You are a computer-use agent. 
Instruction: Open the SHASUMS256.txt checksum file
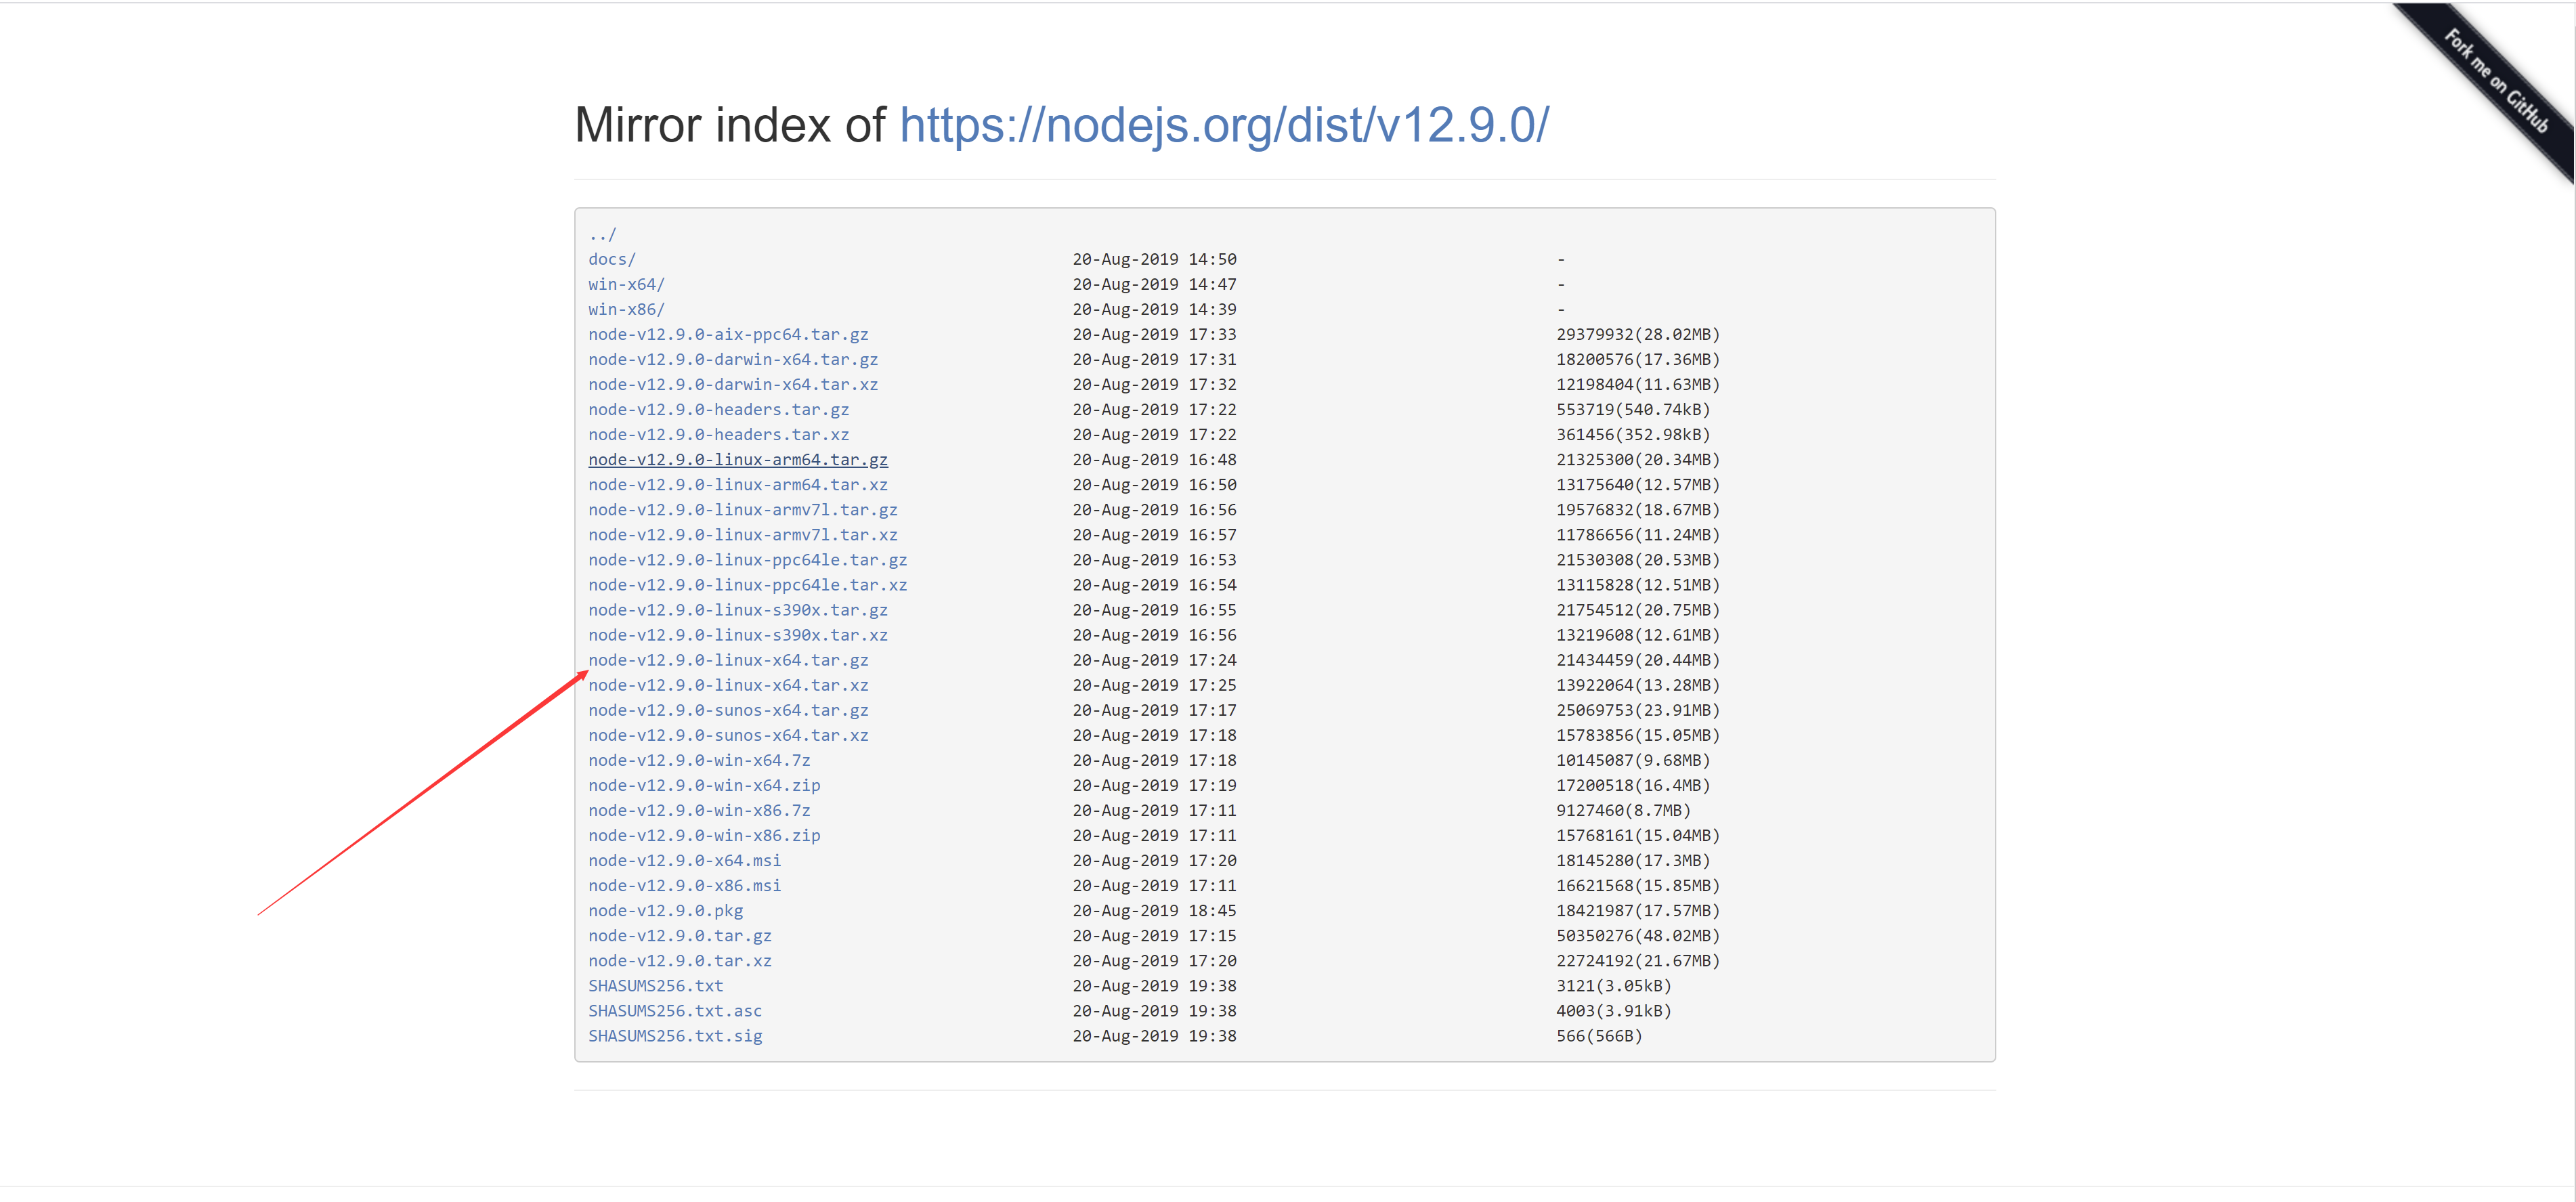[x=655, y=986]
